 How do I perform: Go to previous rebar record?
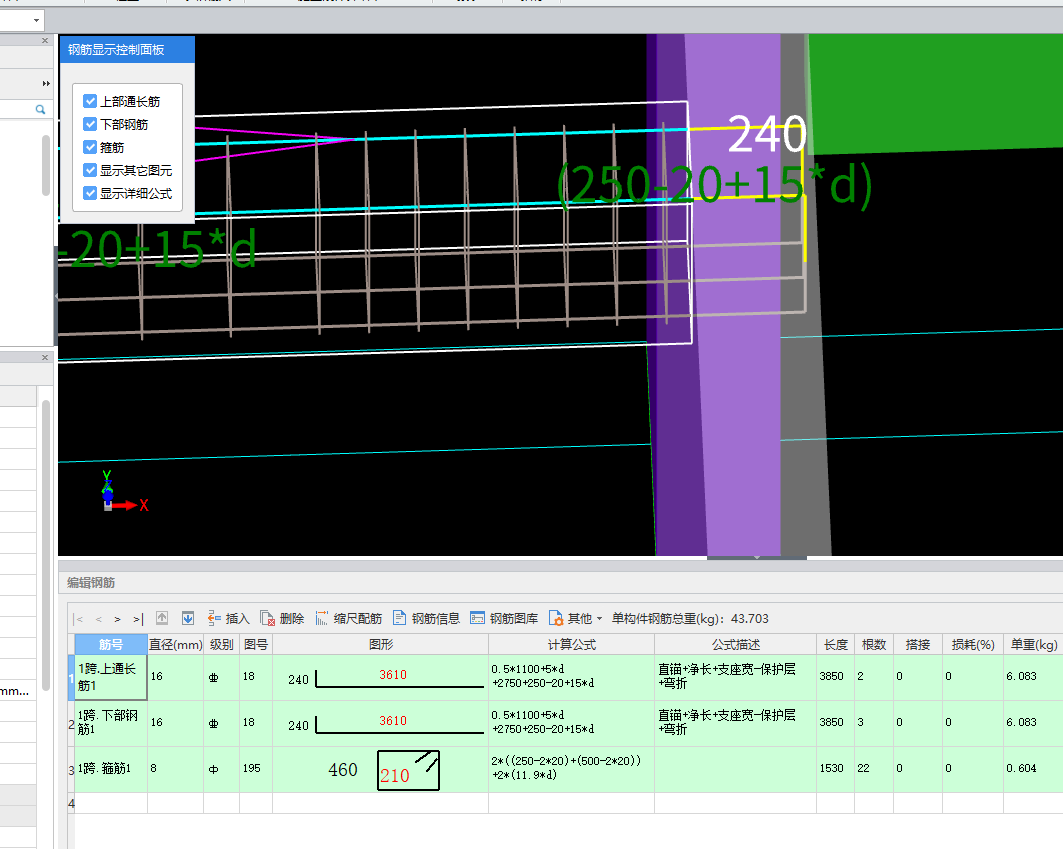coord(99,619)
